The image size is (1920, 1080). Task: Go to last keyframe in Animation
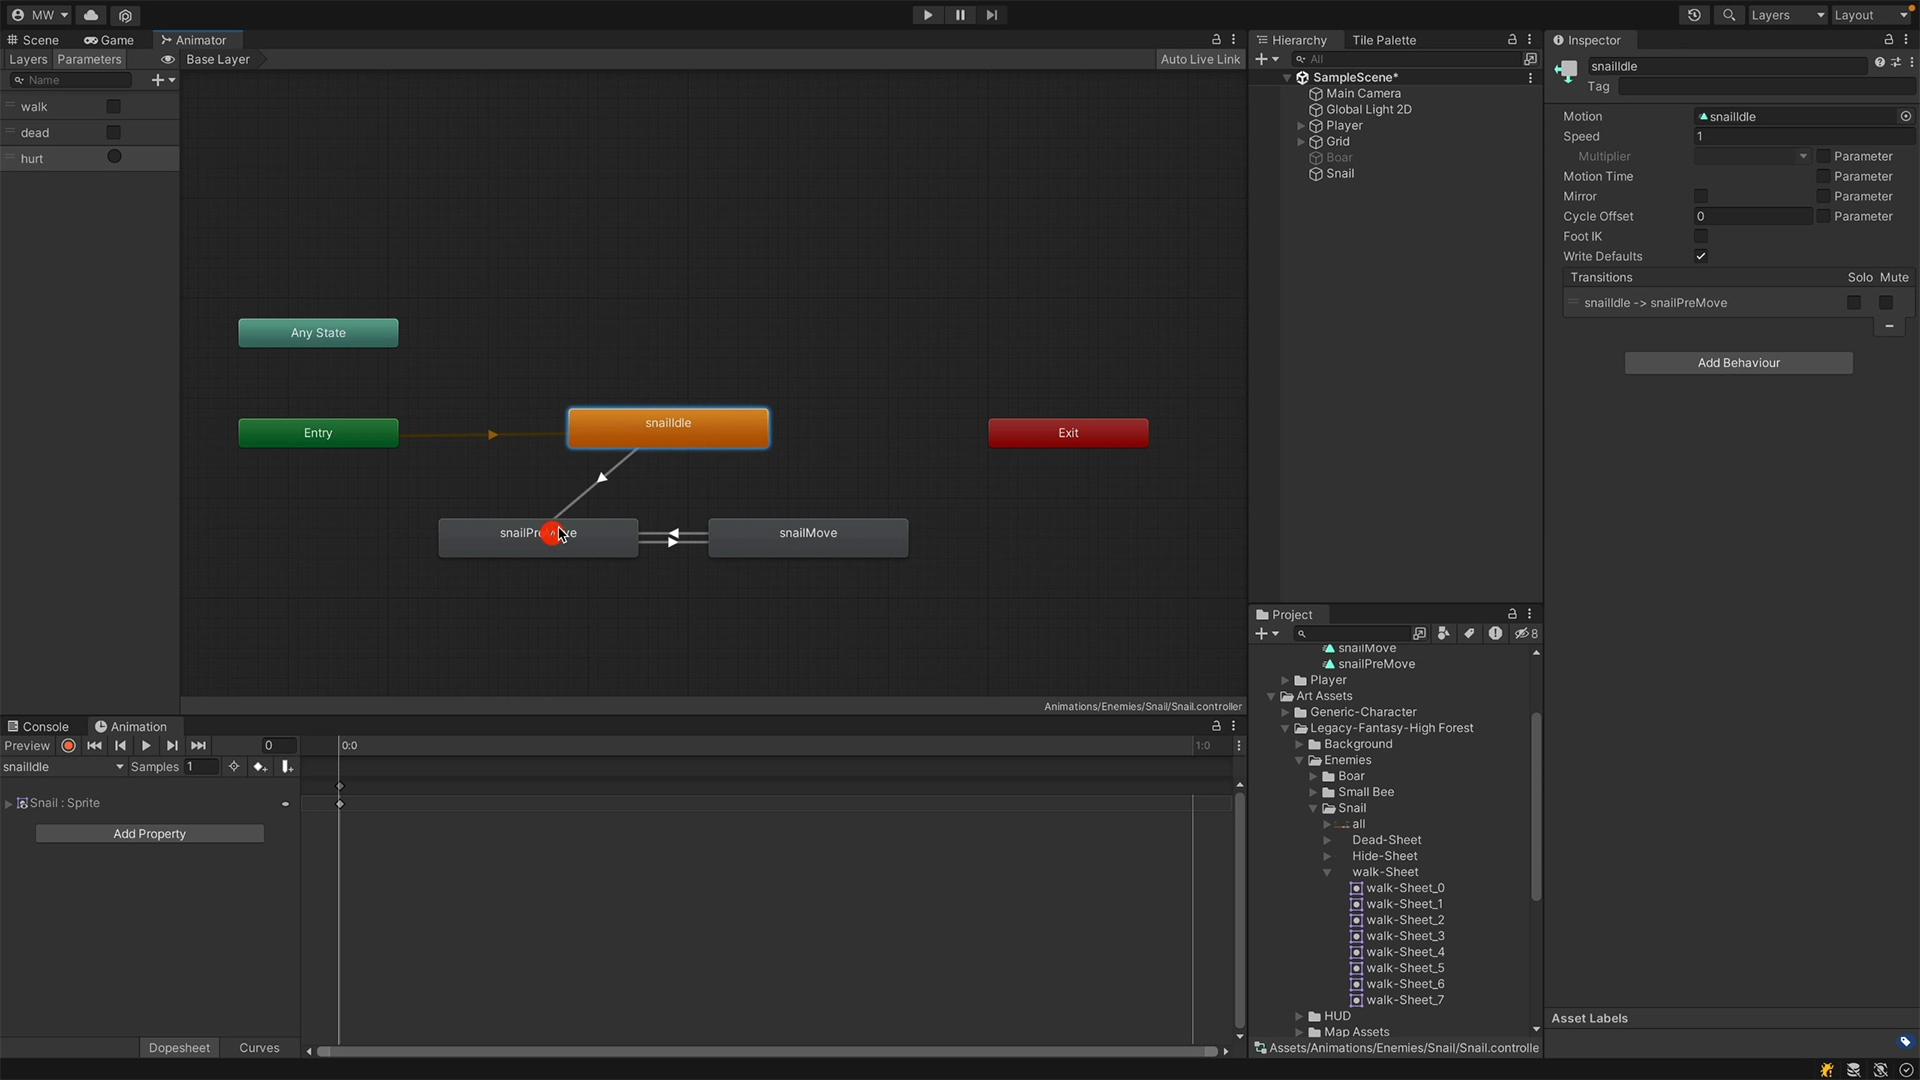198,746
